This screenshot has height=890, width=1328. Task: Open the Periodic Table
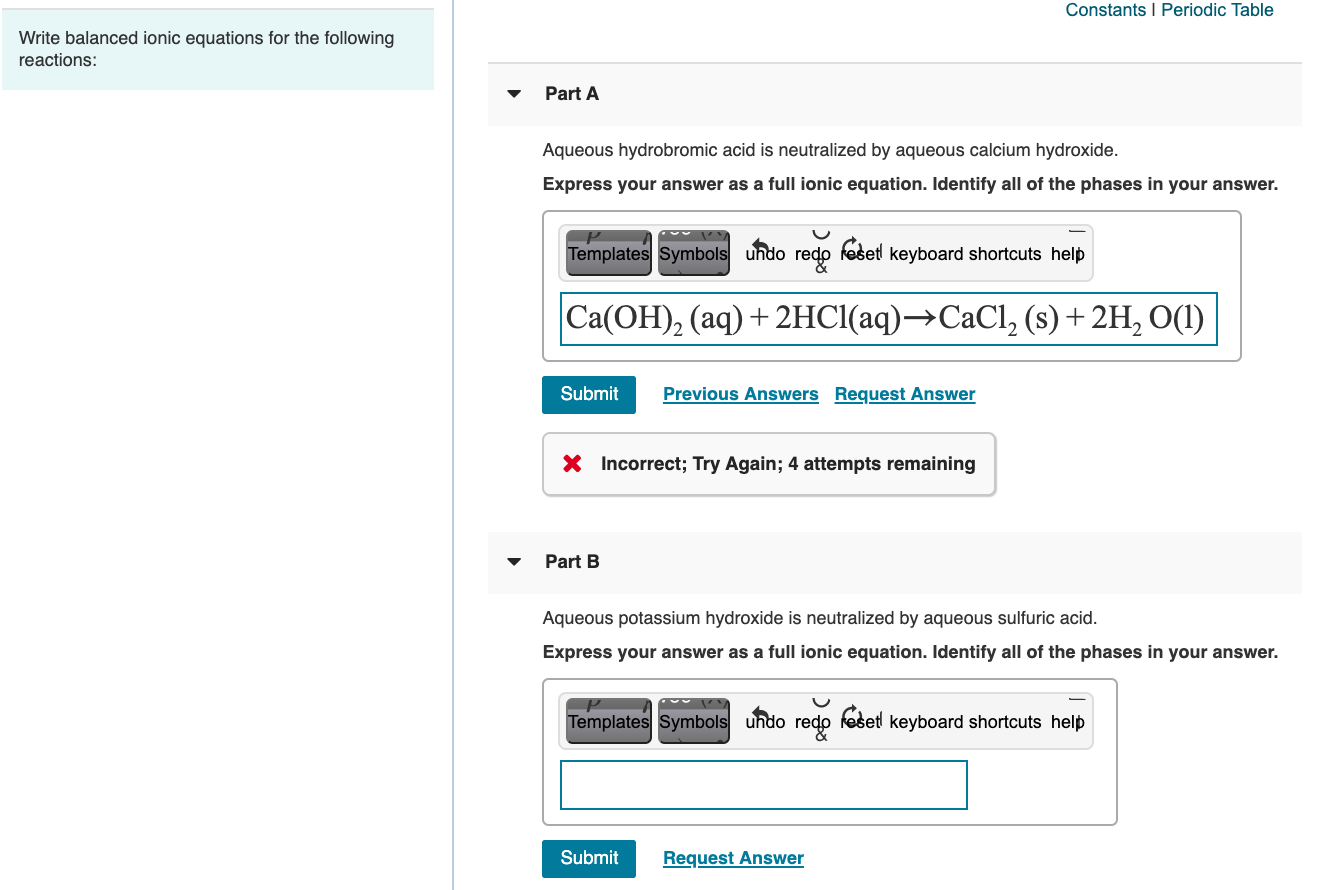[x=1217, y=10]
